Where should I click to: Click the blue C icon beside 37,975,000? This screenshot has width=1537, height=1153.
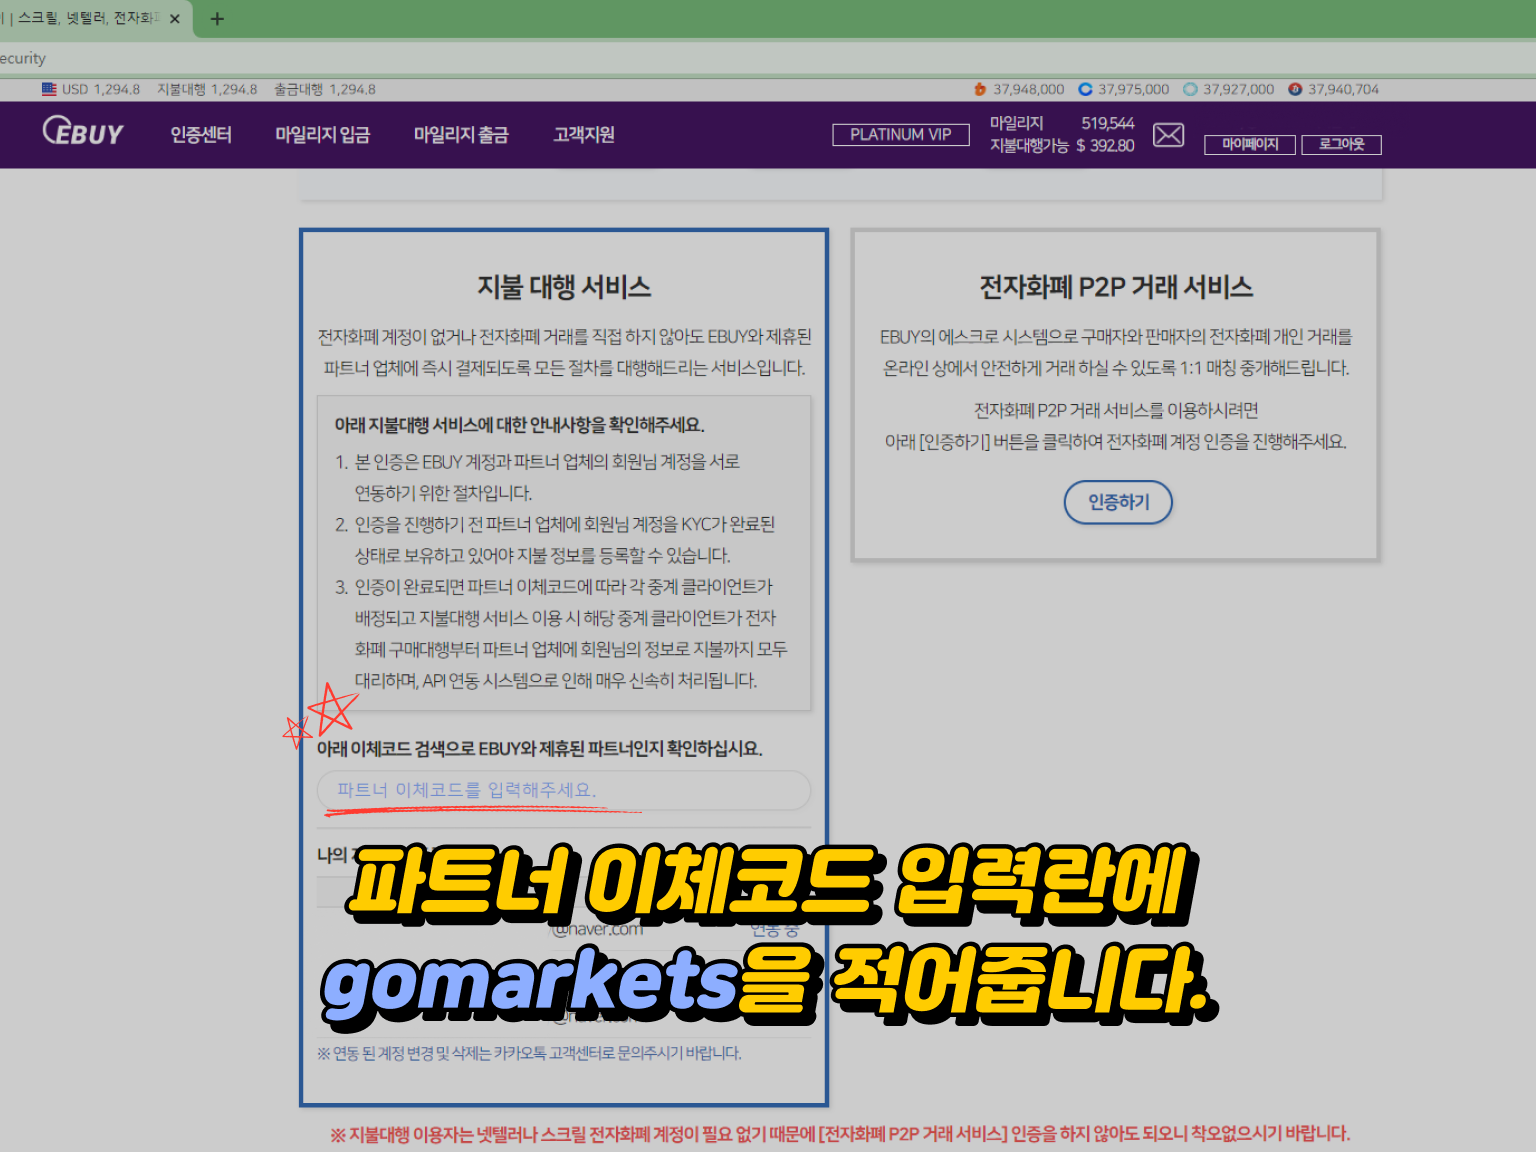point(1085,89)
